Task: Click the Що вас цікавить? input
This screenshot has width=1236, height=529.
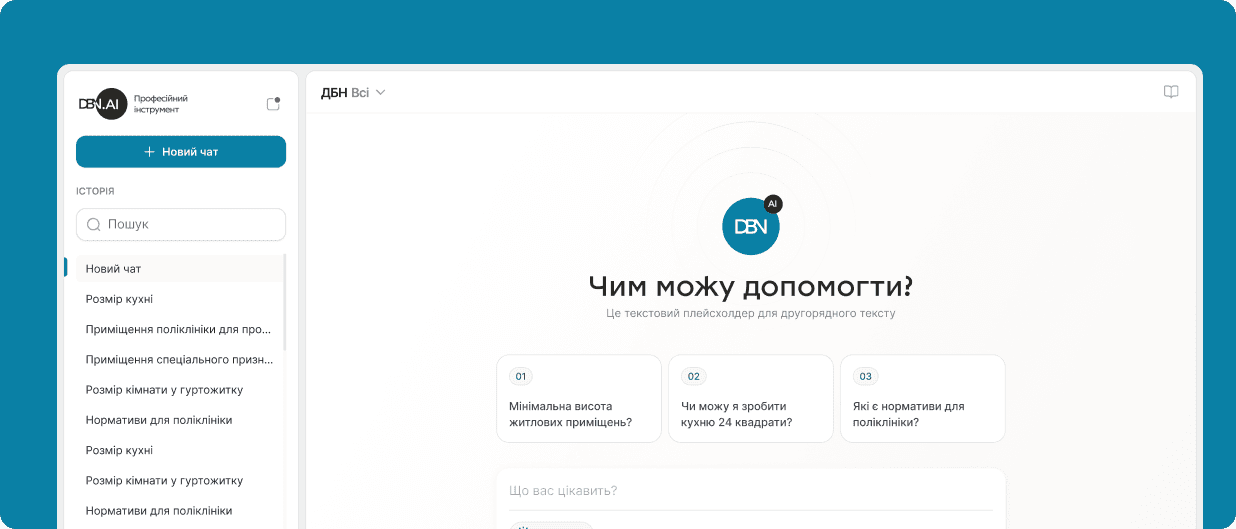Action: (x=751, y=491)
